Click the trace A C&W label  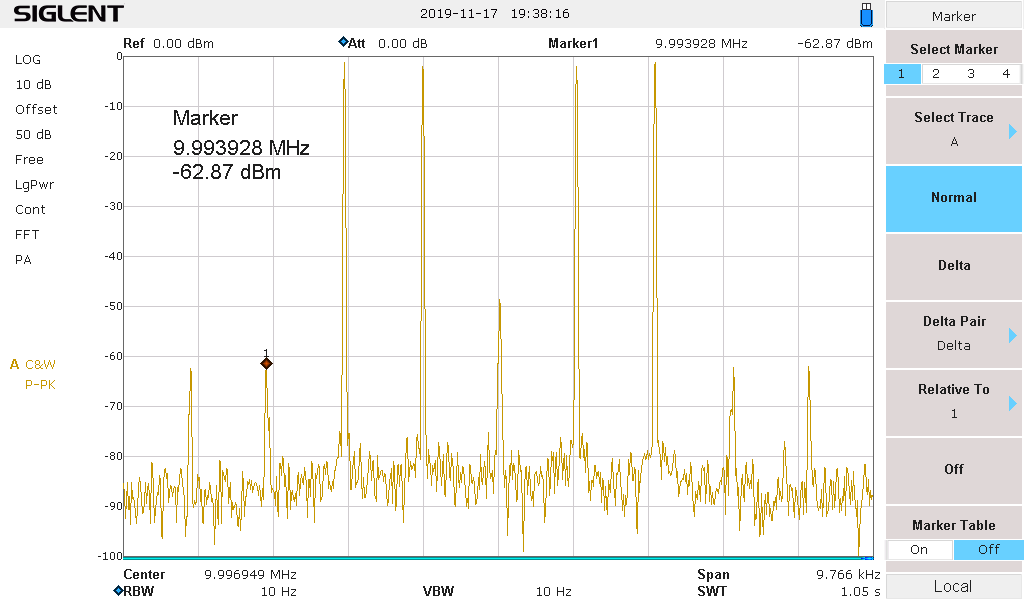(33, 364)
